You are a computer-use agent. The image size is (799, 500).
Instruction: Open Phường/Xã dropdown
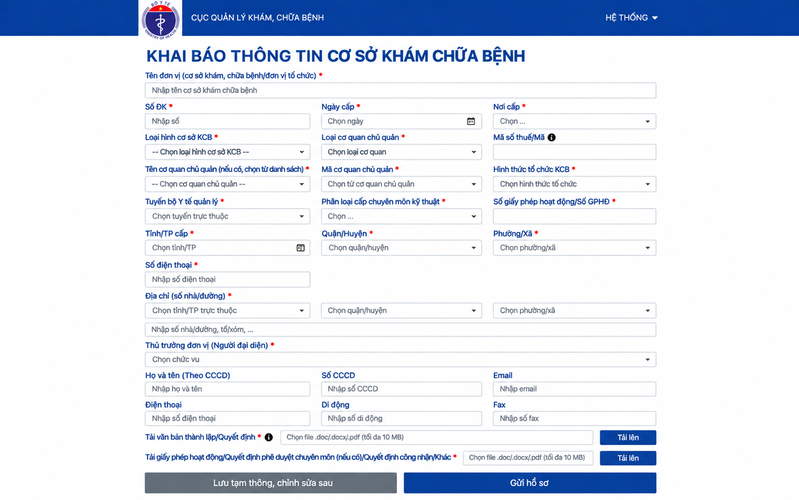[574, 248]
